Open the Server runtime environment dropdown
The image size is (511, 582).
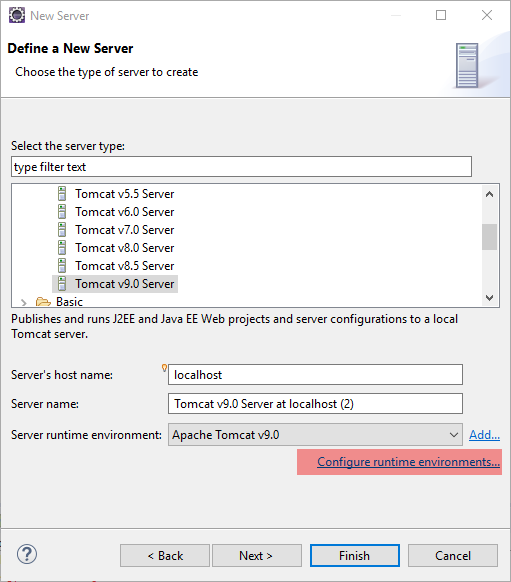(x=315, y=435)
